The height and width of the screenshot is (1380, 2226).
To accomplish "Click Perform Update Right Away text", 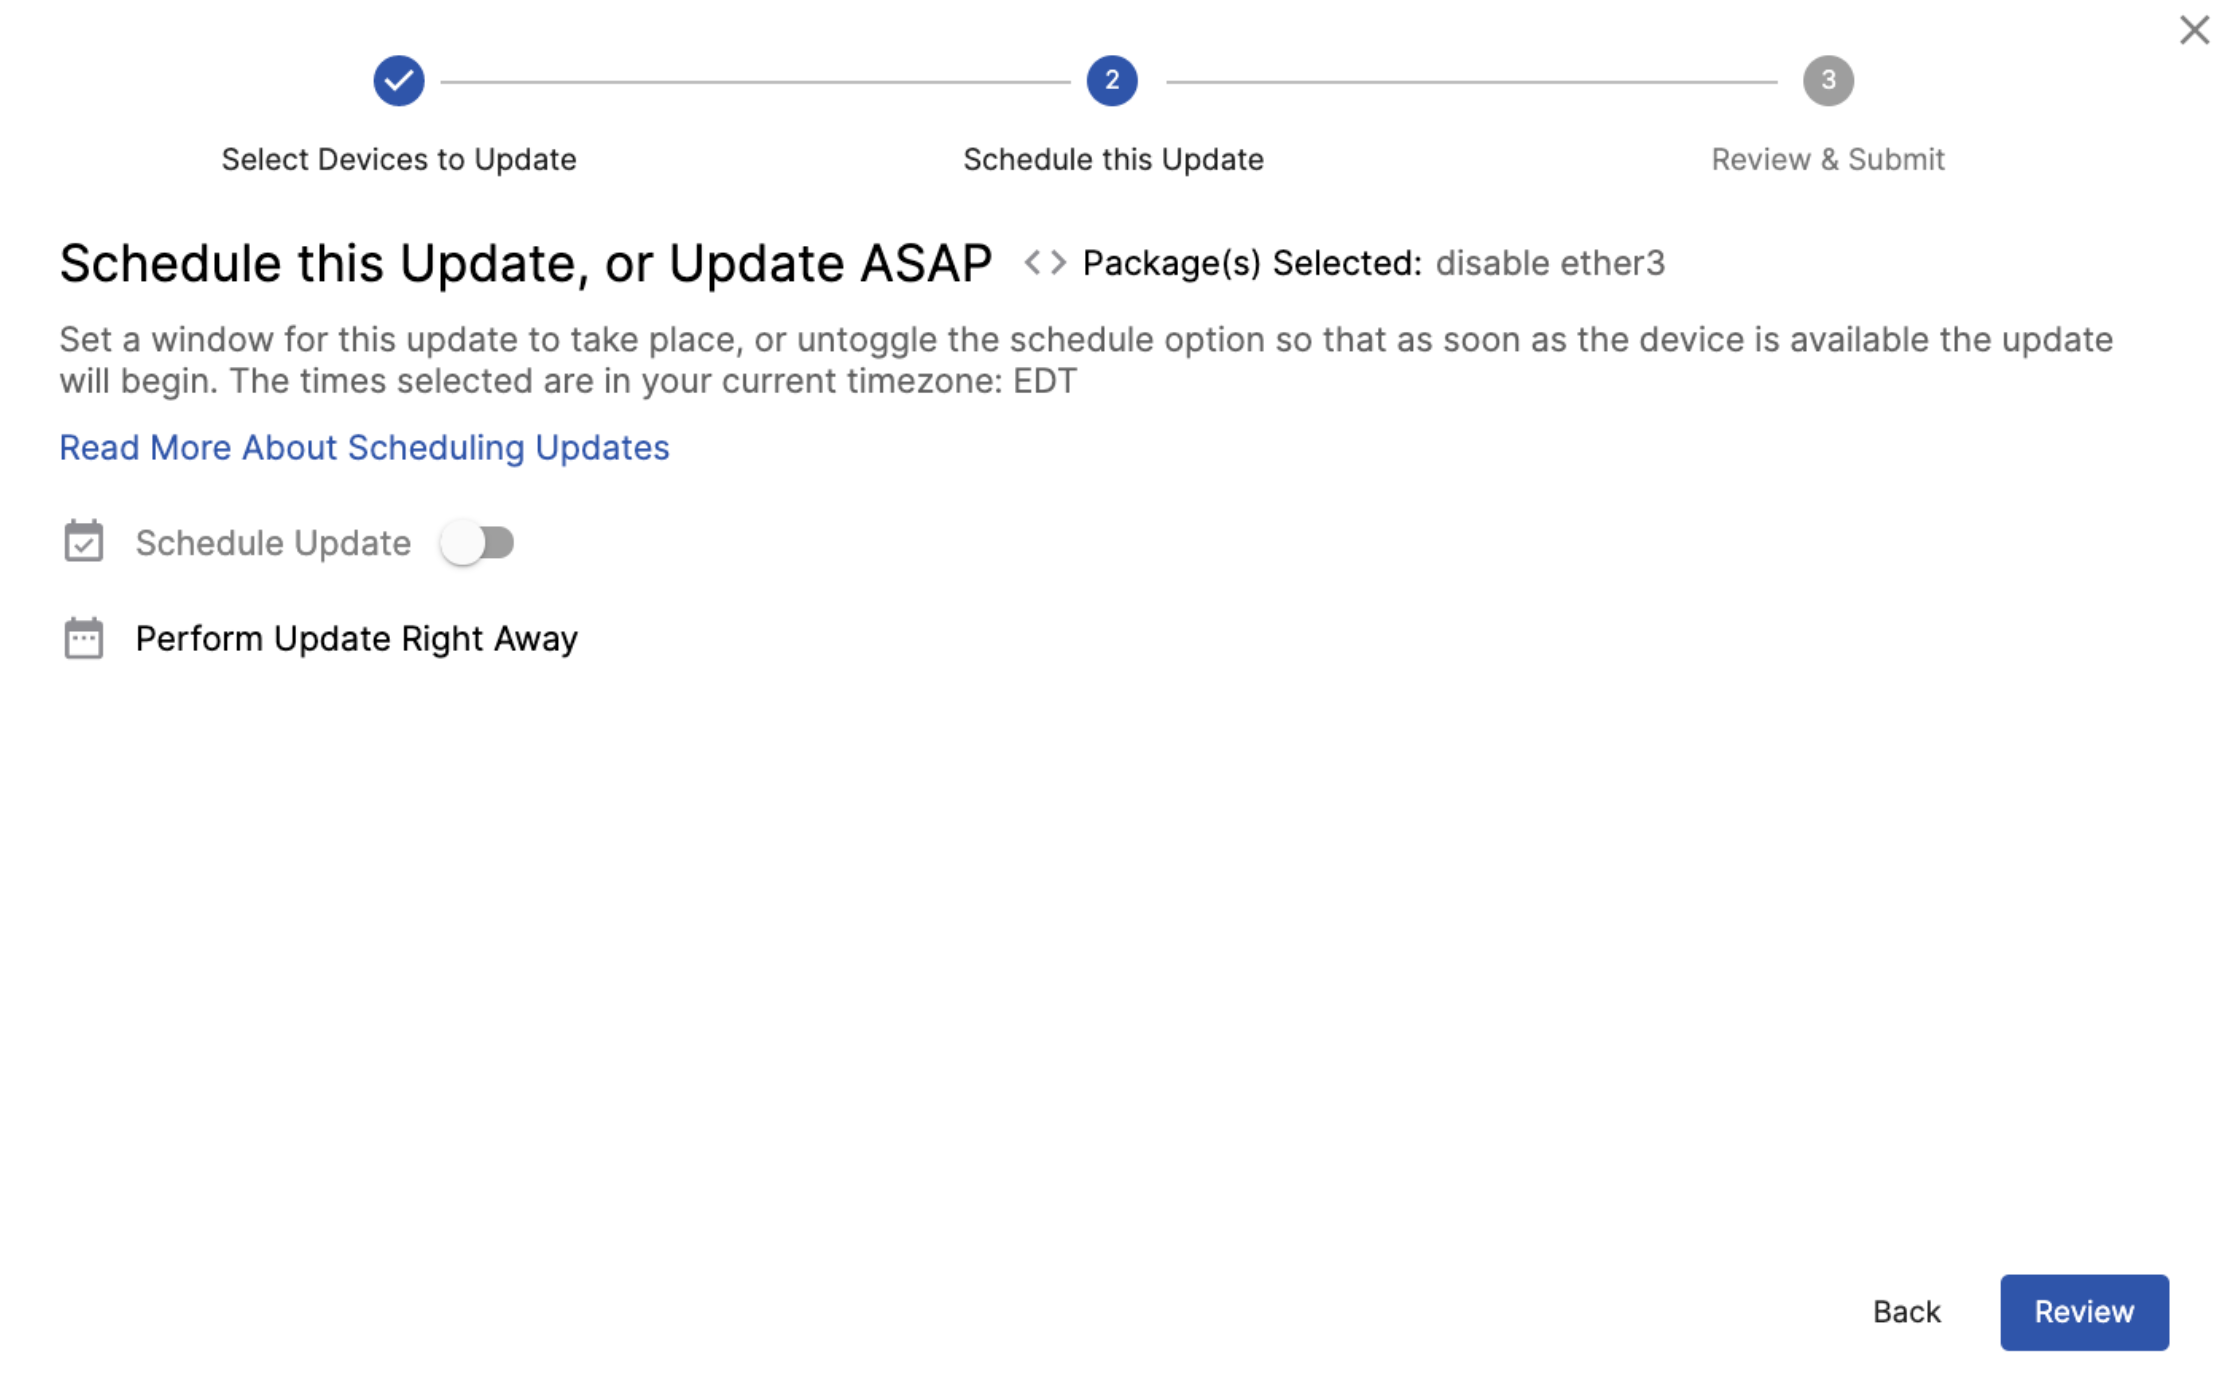I will point(356,638).
